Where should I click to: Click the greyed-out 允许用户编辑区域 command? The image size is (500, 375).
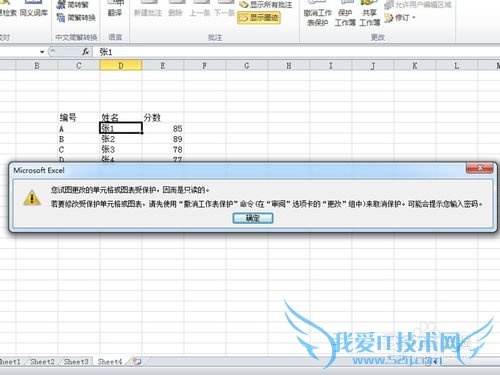pyautogui.click(x=418, y=5)
